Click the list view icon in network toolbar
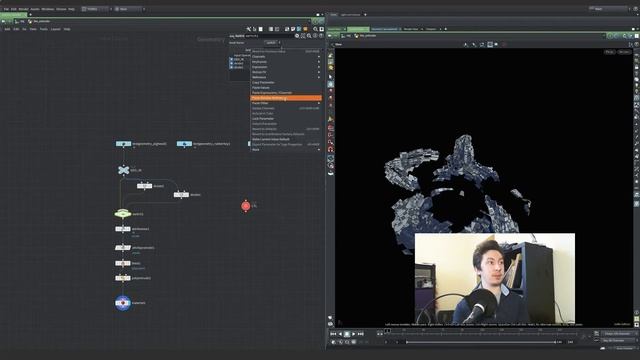 click(271, 29)
